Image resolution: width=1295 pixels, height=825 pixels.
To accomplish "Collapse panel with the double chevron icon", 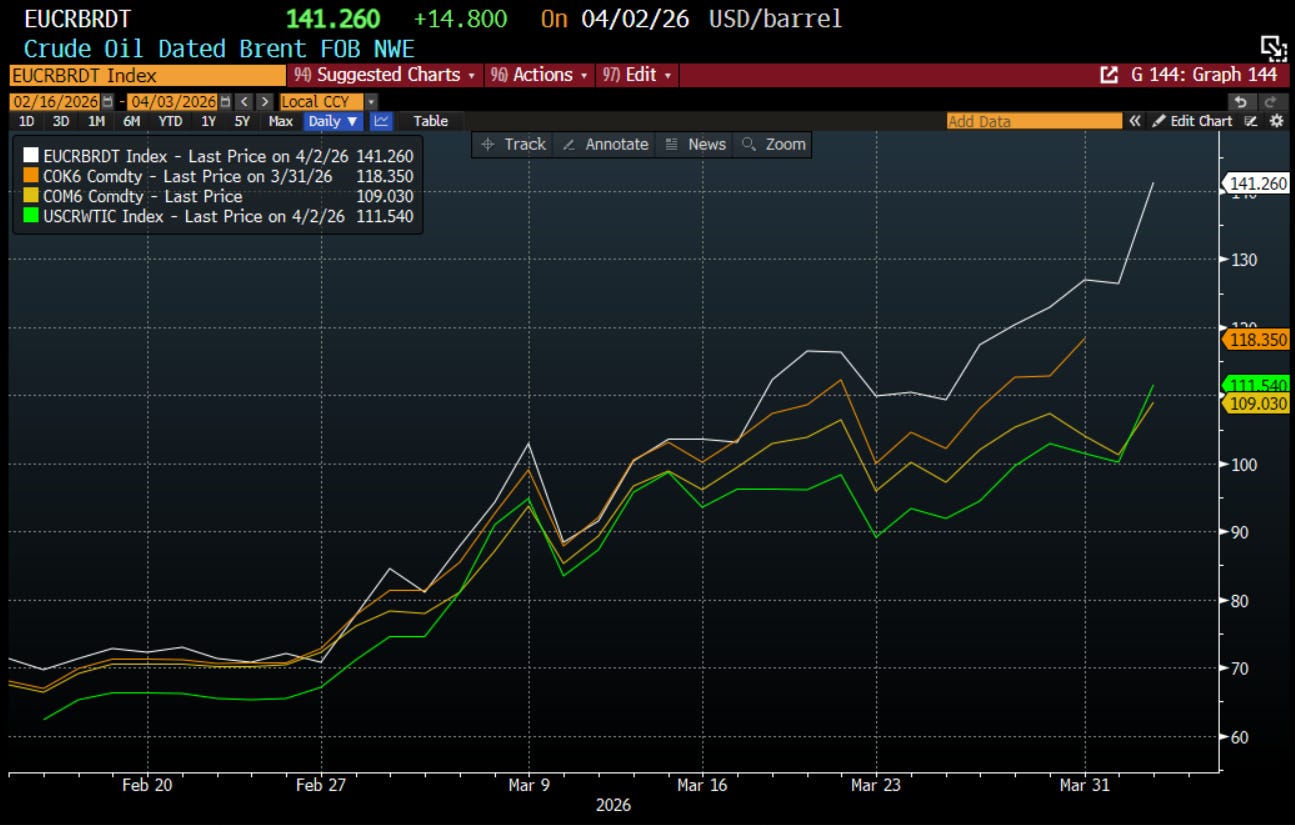I will click(x=1135, y=121).
